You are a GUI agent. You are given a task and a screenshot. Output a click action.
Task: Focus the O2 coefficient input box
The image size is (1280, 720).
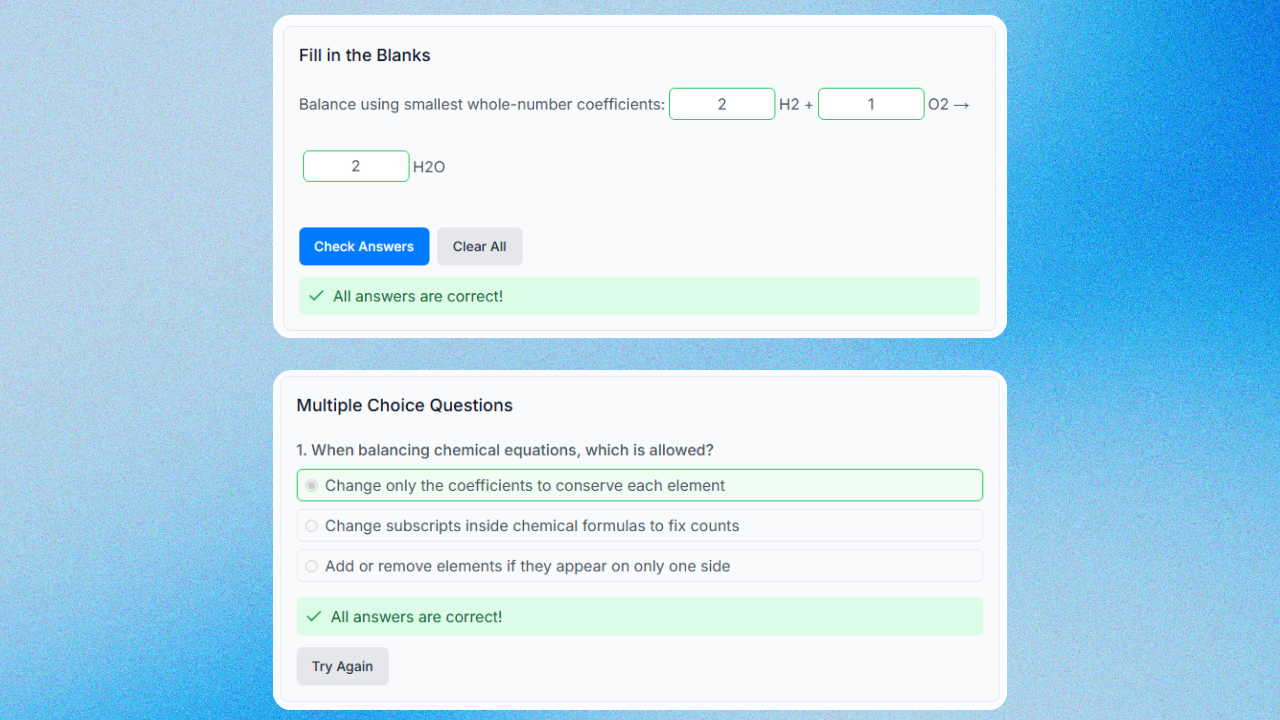[871, 104]
